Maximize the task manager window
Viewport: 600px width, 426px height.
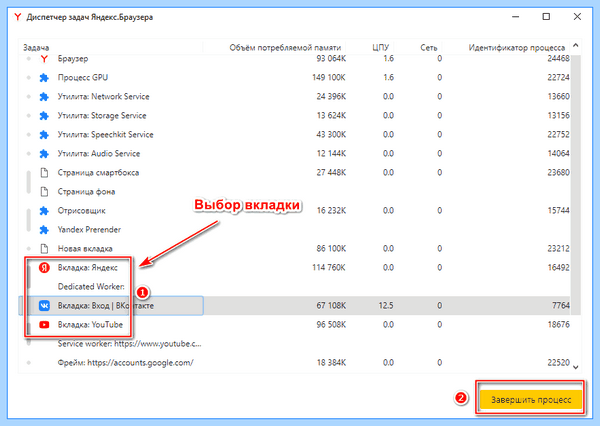pos(546,17)
